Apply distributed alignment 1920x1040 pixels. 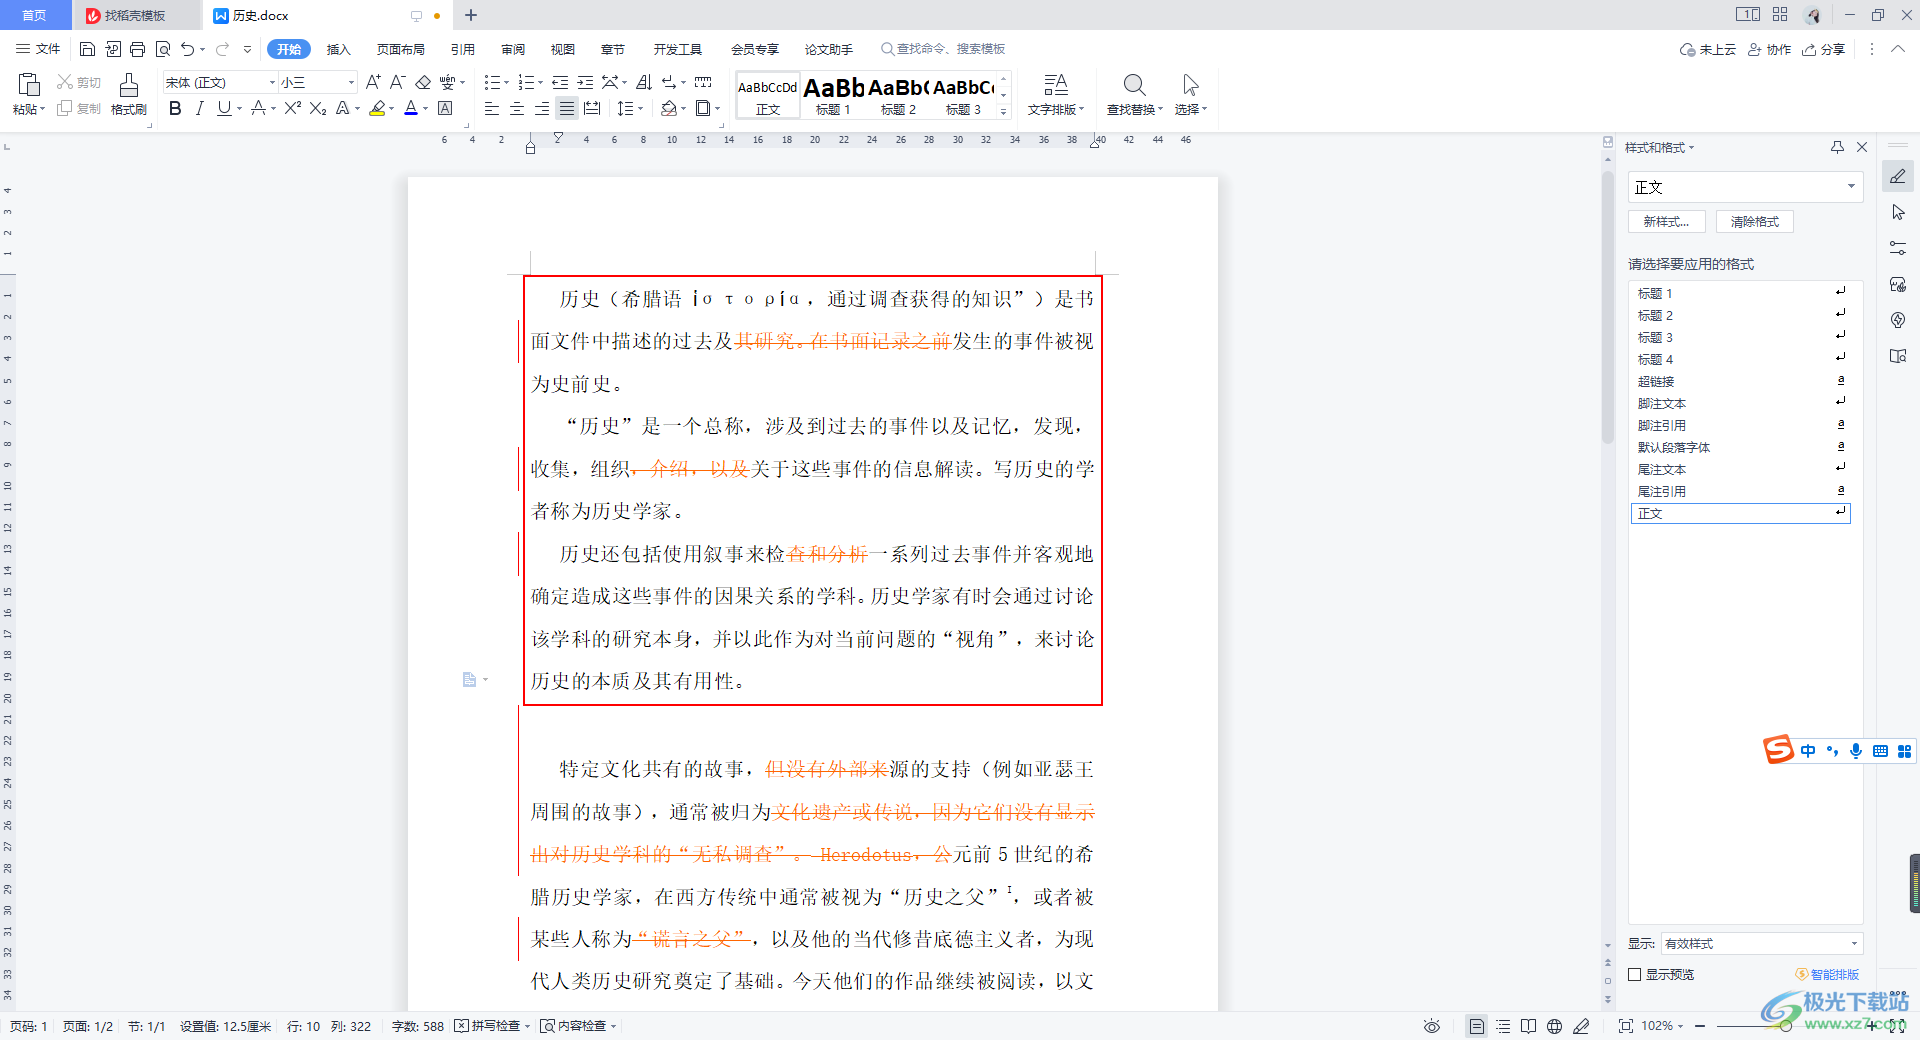click(x=592, y=108)
